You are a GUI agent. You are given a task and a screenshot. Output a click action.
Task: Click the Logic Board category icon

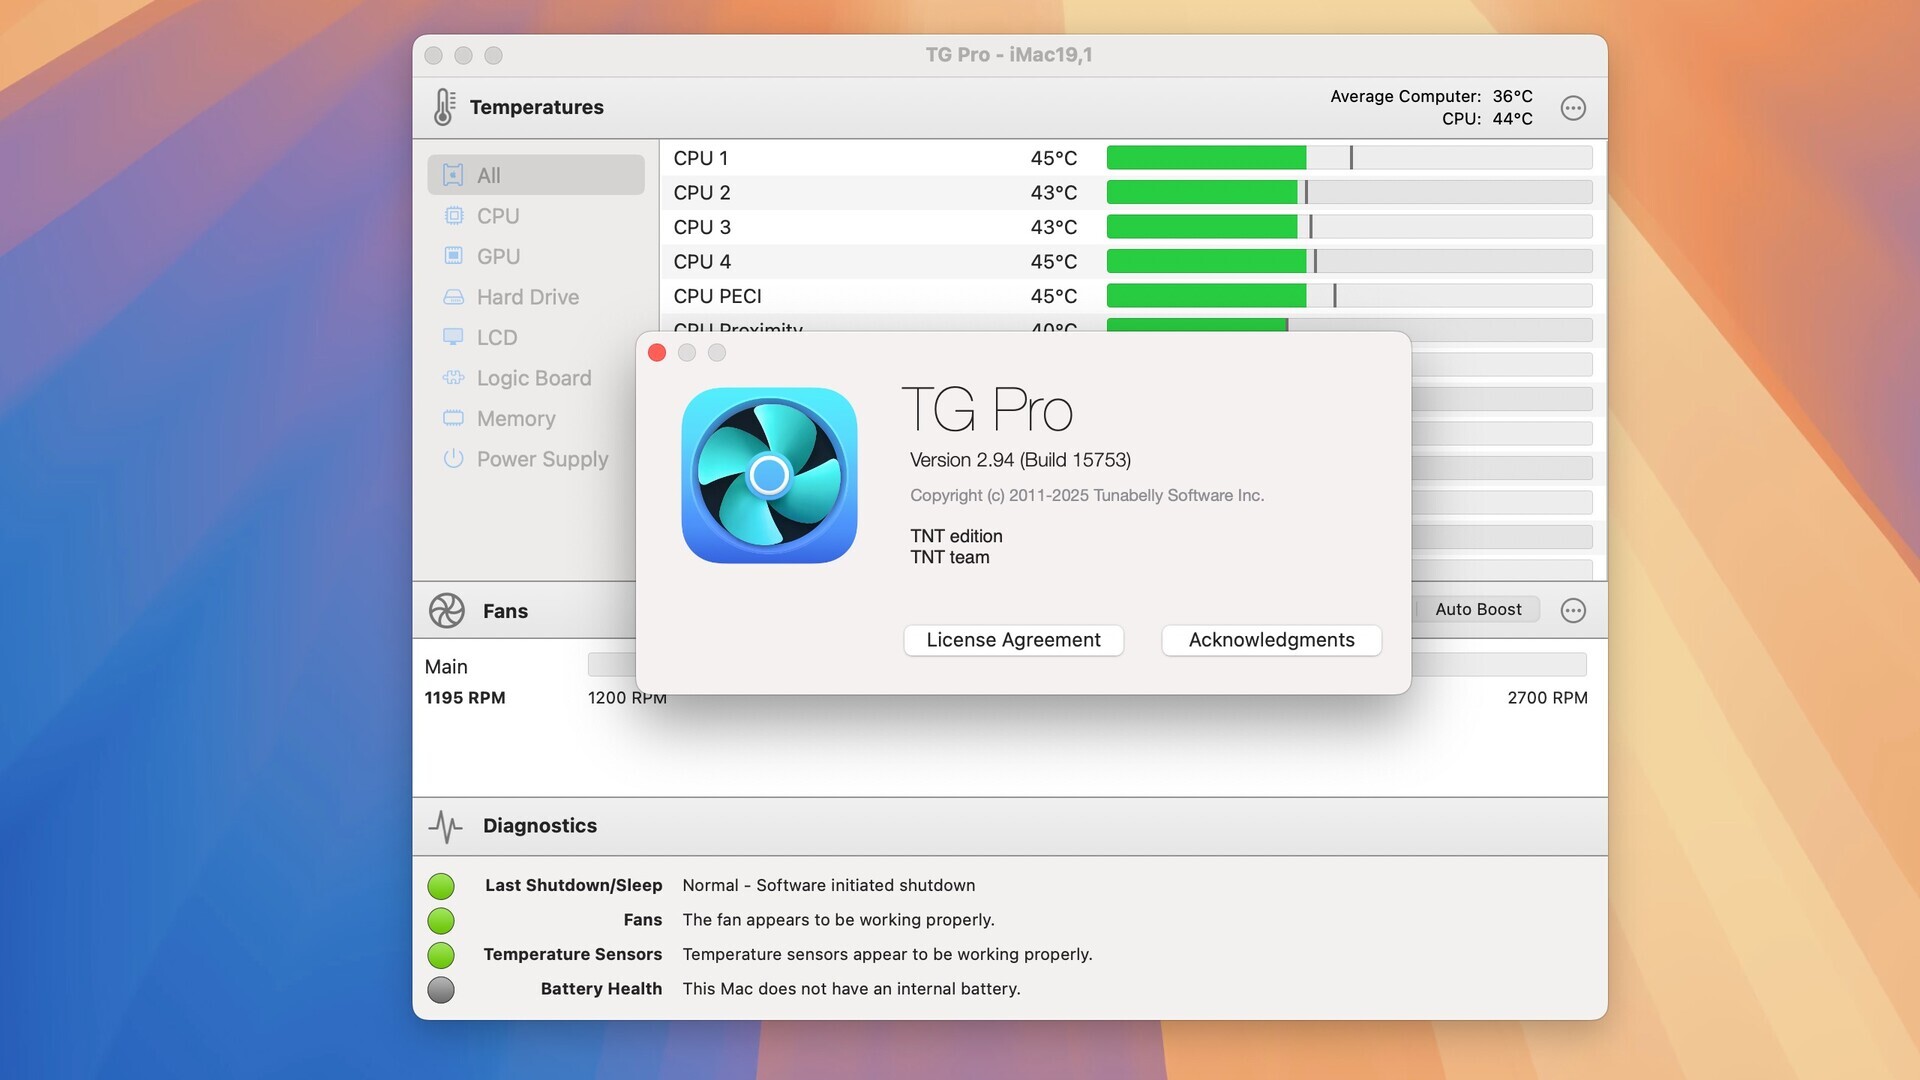454,378
